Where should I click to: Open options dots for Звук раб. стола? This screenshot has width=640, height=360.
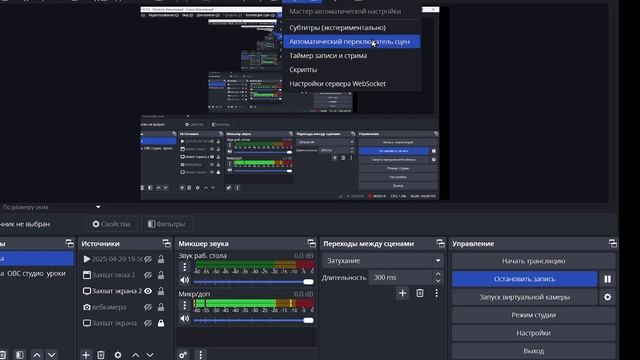point(184,267)
